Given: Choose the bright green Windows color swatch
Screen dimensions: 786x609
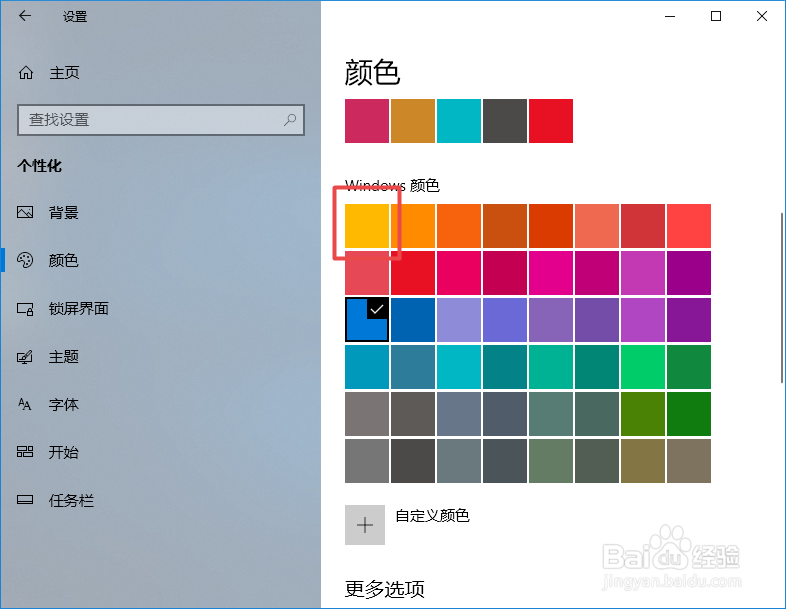Looking at the screenshot, I should [643, 367].
